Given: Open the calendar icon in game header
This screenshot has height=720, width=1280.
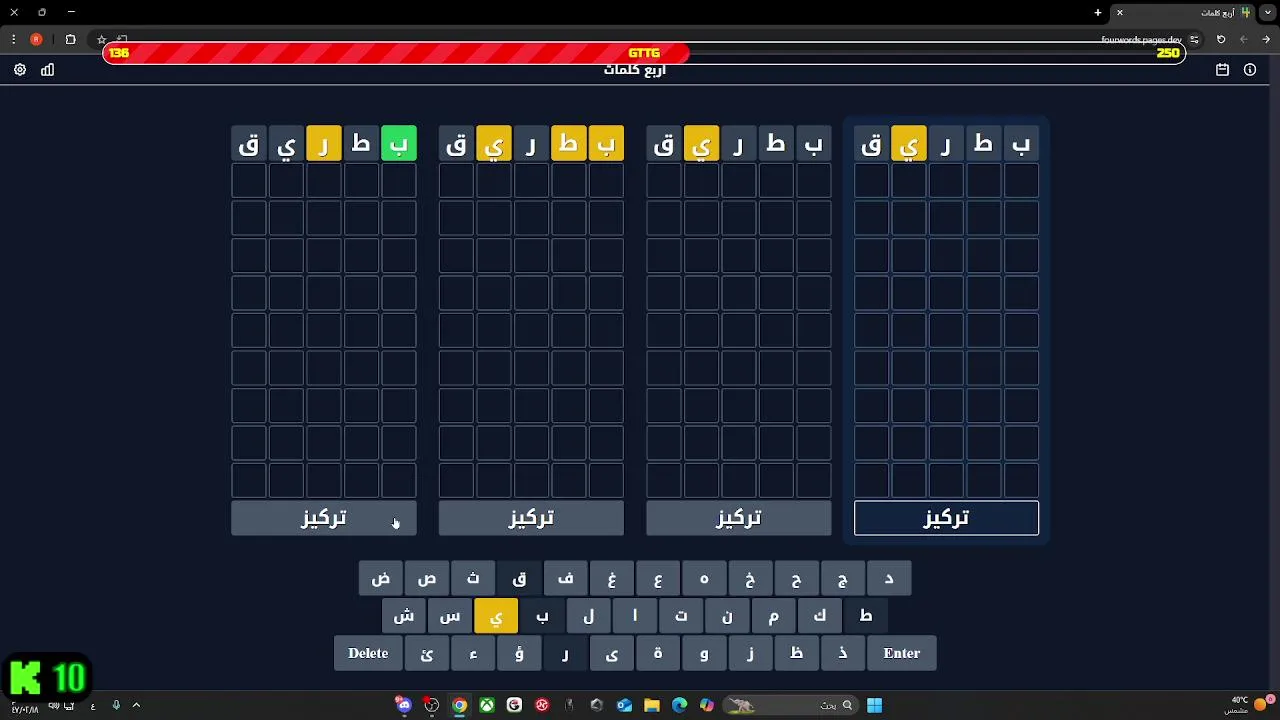Looking at the screenshot, I should [x=1222, y=70].
